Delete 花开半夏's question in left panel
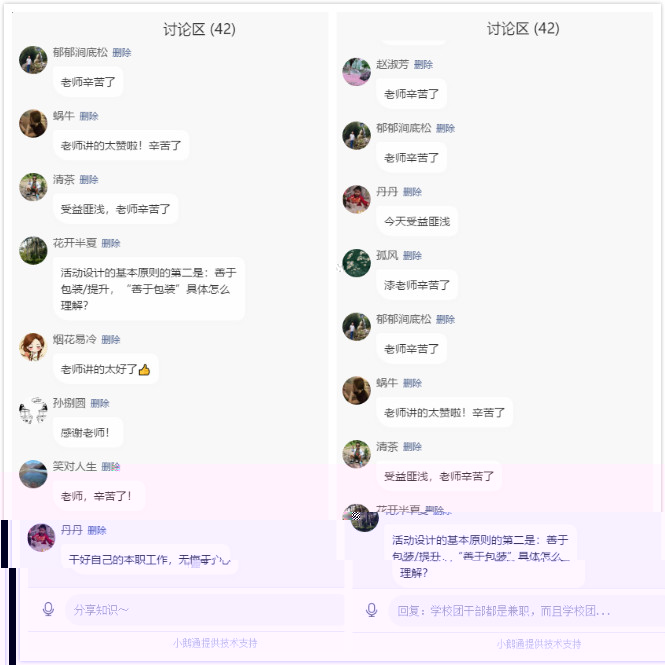665x665 pixels. 111,243
